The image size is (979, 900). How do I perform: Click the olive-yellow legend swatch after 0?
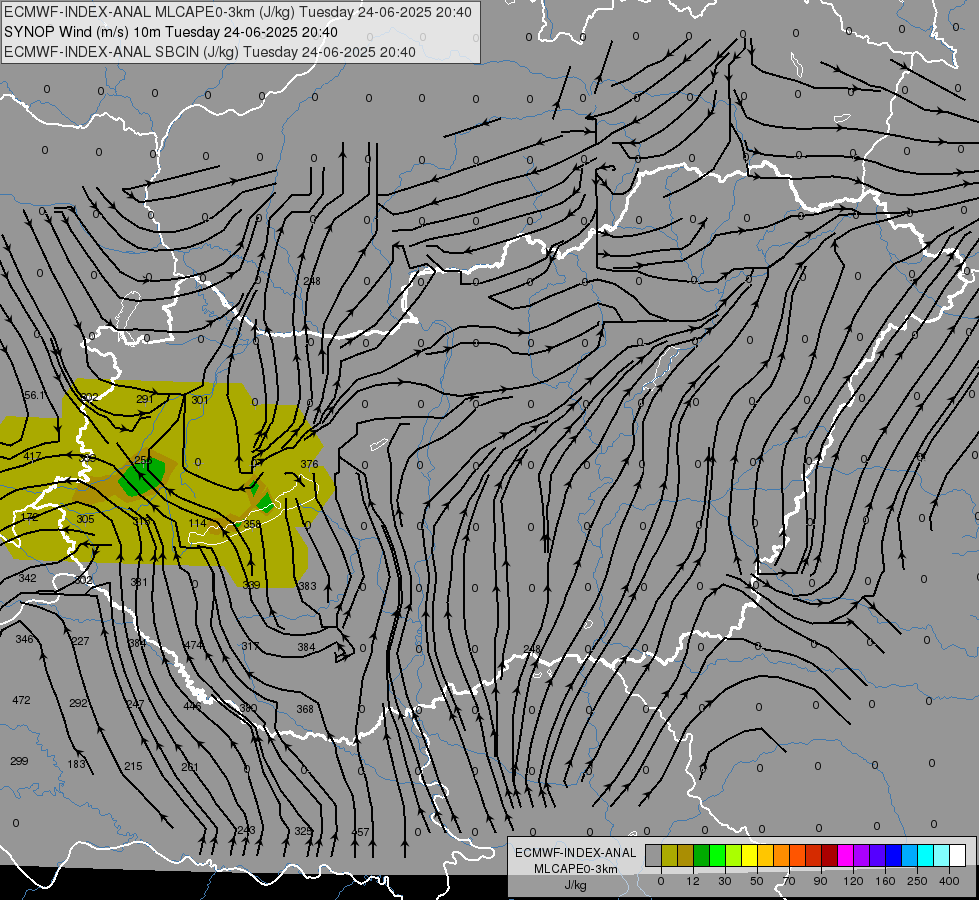pyautogui.click(x=669, y=855)
